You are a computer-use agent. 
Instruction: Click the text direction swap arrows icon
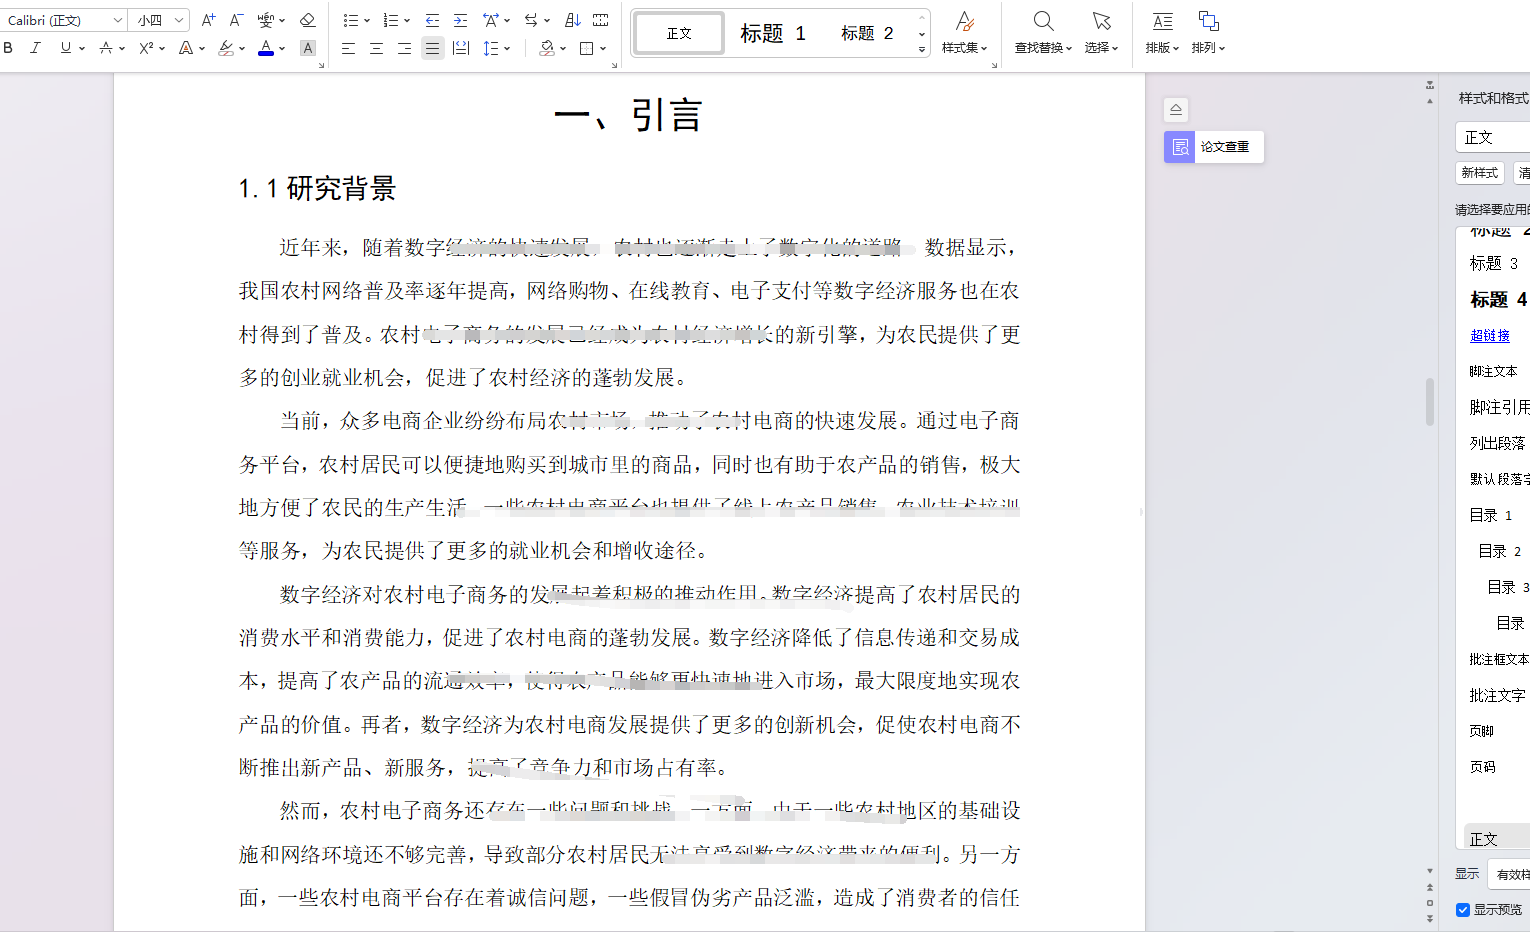pyautogui.click(x=531, y=20)
